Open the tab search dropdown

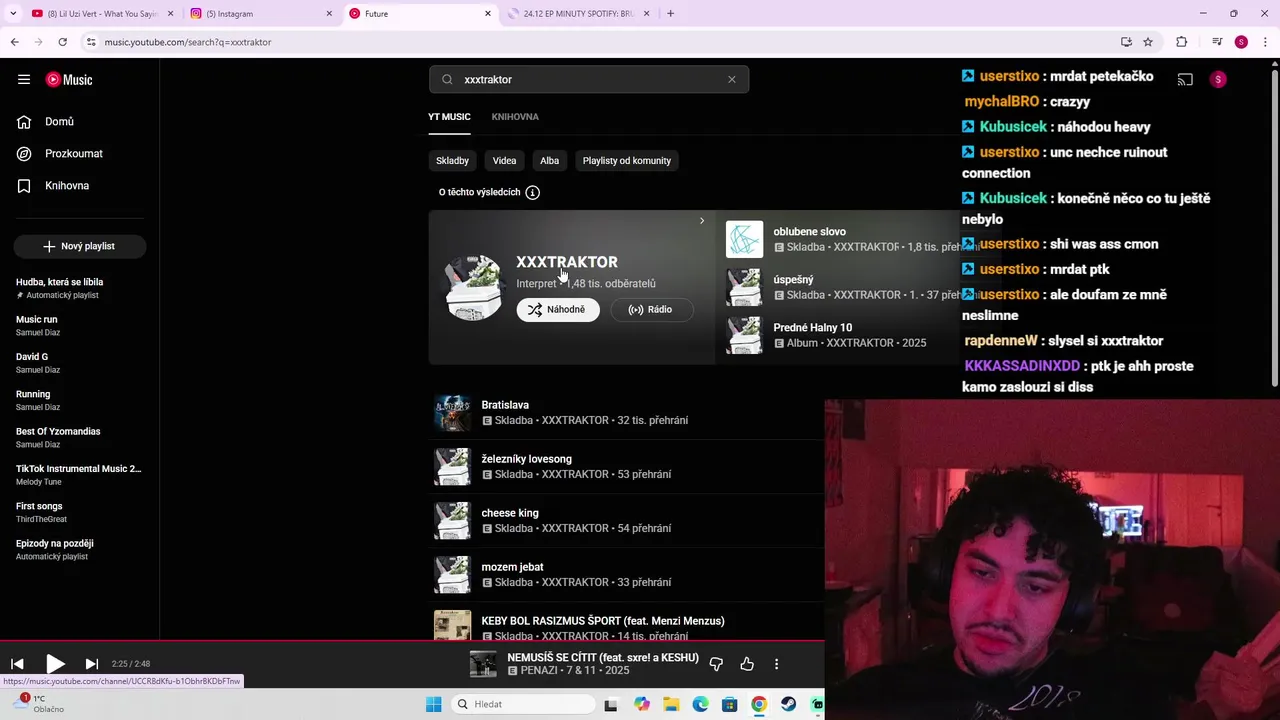coord(14,14)
